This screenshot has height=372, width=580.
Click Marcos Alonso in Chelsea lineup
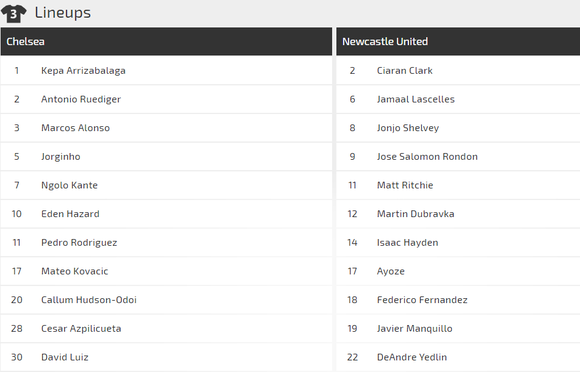pyautogui.click(x=75, y=128)
